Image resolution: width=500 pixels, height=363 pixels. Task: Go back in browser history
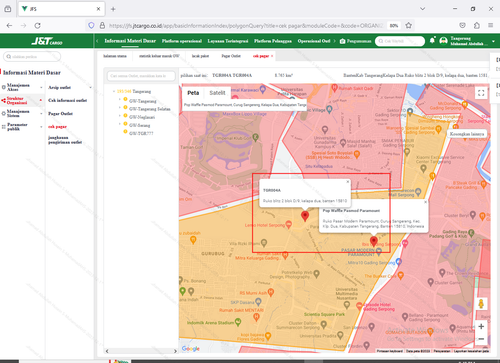(9, 25)
